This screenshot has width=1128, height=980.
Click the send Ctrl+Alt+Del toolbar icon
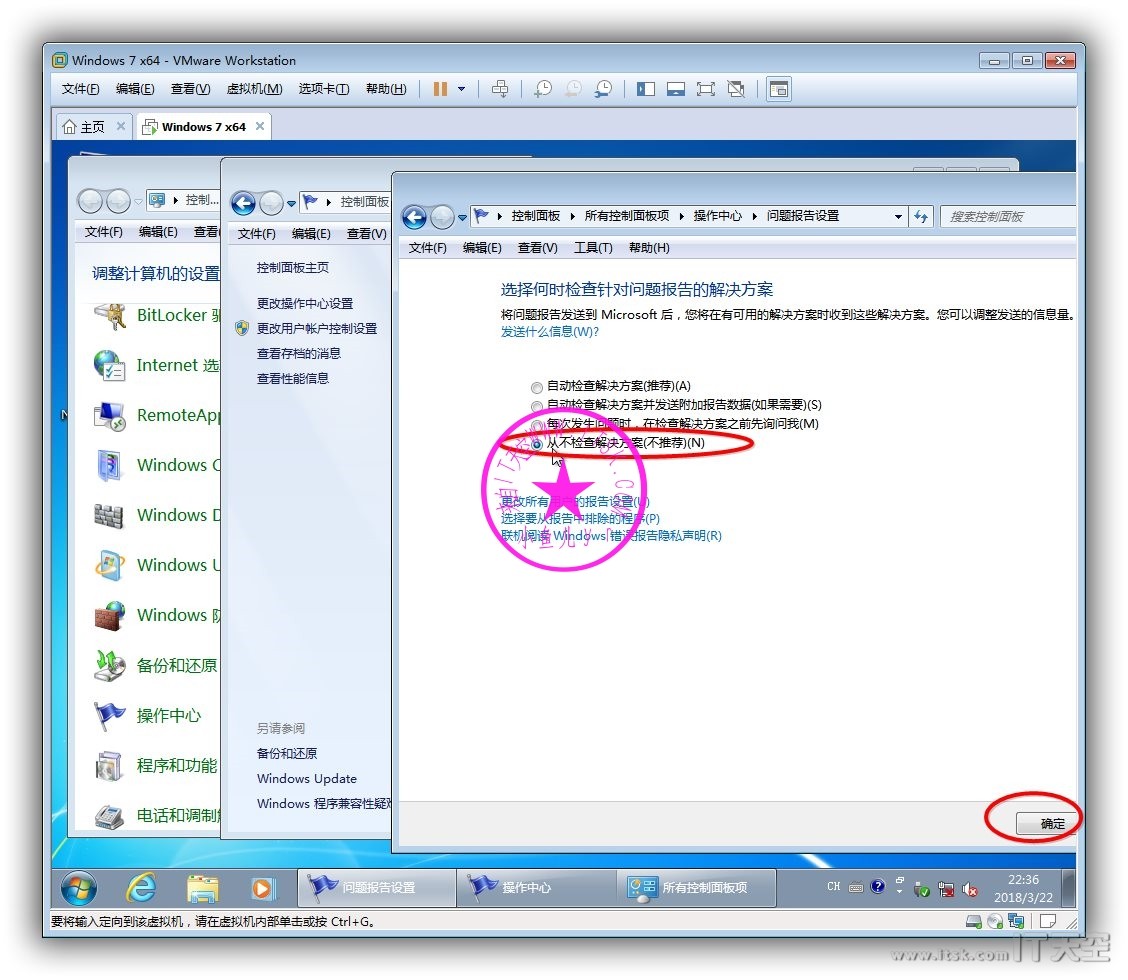tap(501, 89)
